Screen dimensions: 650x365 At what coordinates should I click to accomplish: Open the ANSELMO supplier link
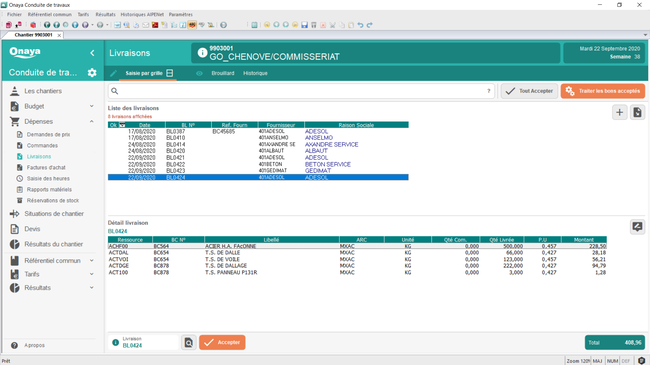click(319, 138)
